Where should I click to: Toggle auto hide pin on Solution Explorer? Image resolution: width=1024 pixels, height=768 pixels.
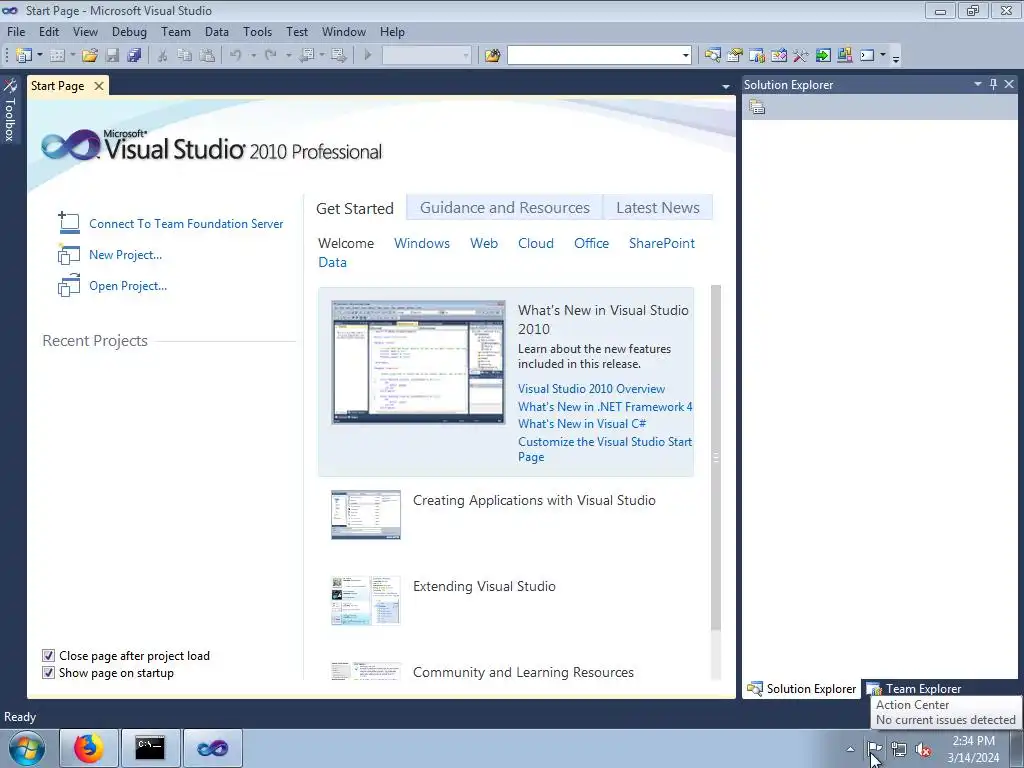993,84
